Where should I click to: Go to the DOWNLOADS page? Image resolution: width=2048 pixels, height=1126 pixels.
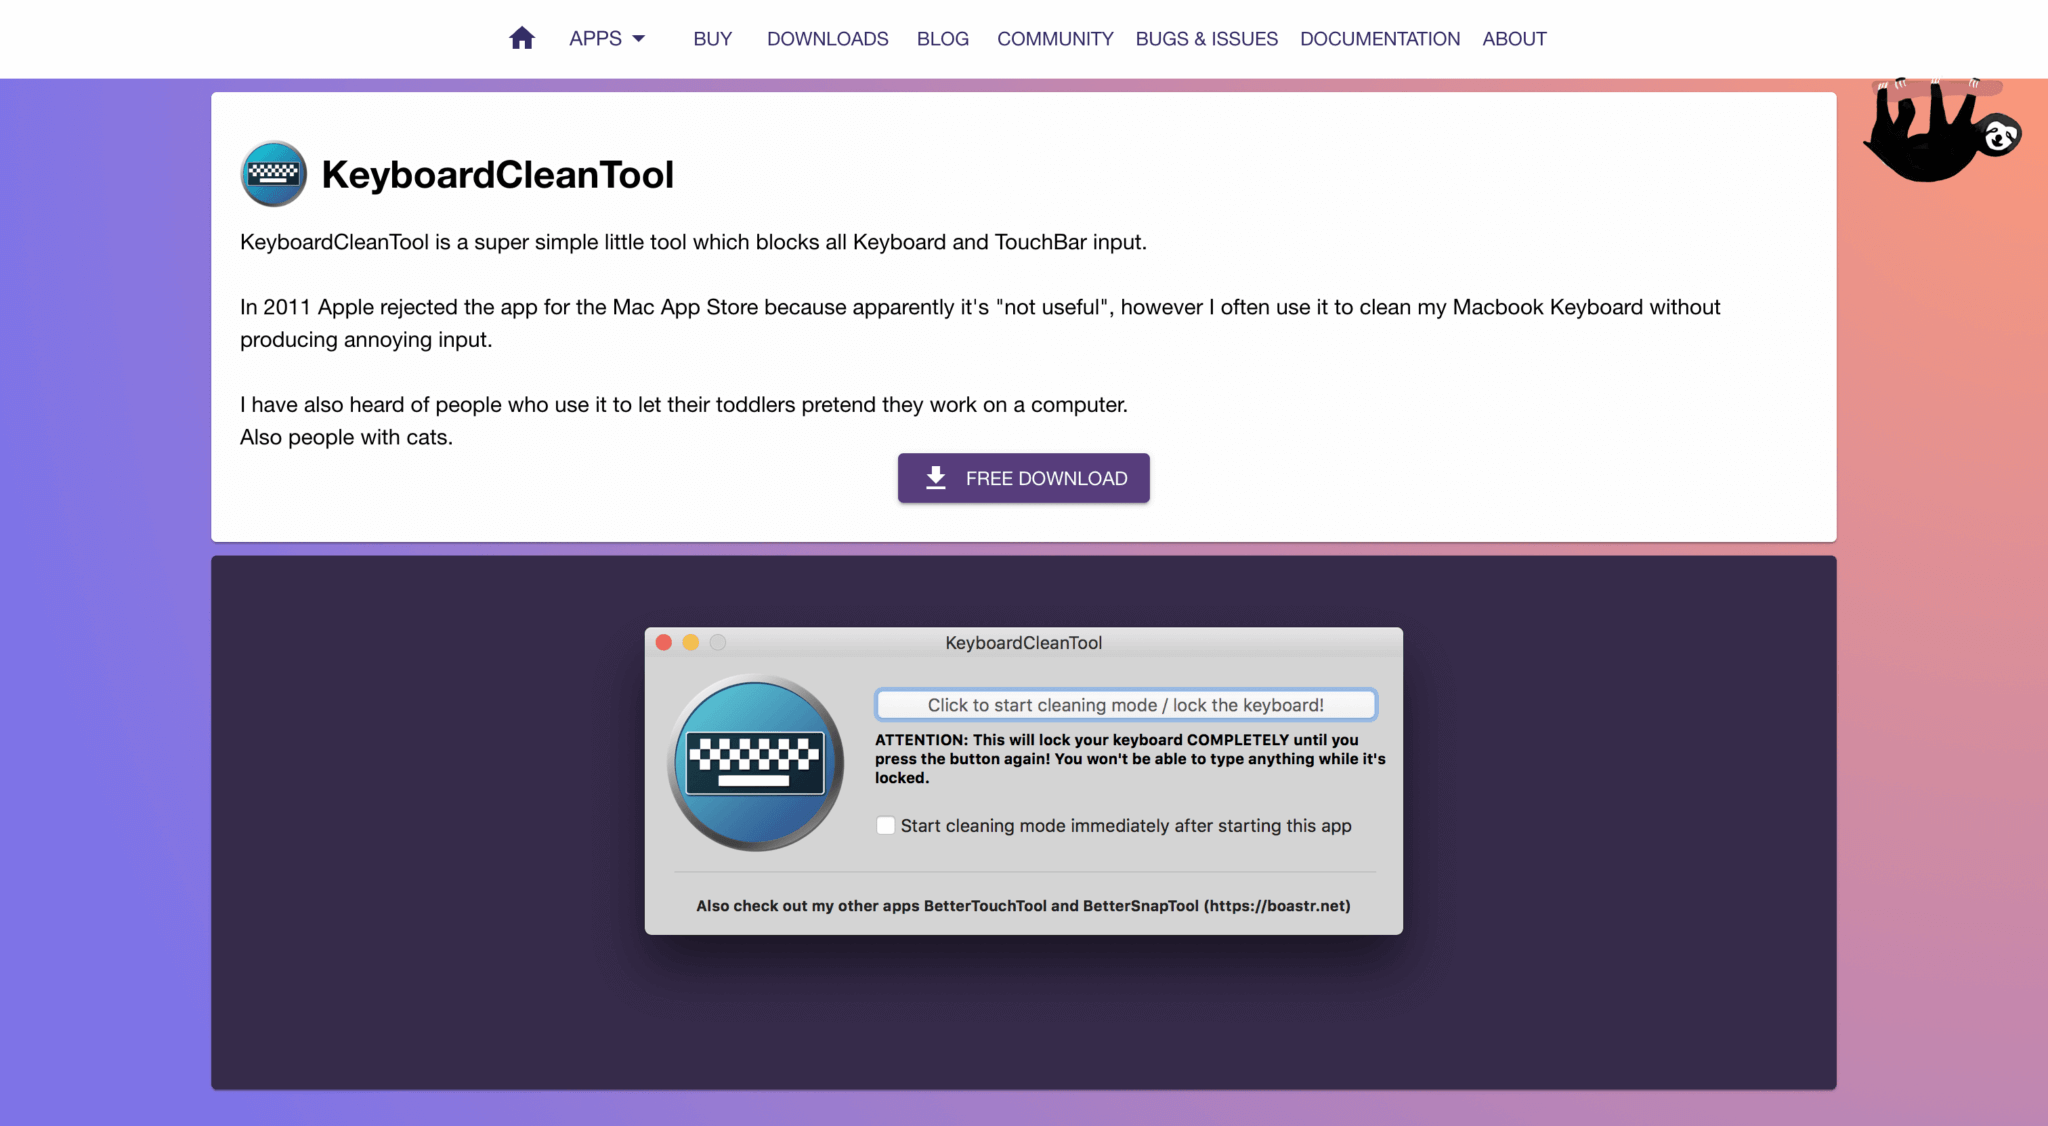(x=827, y=38)
